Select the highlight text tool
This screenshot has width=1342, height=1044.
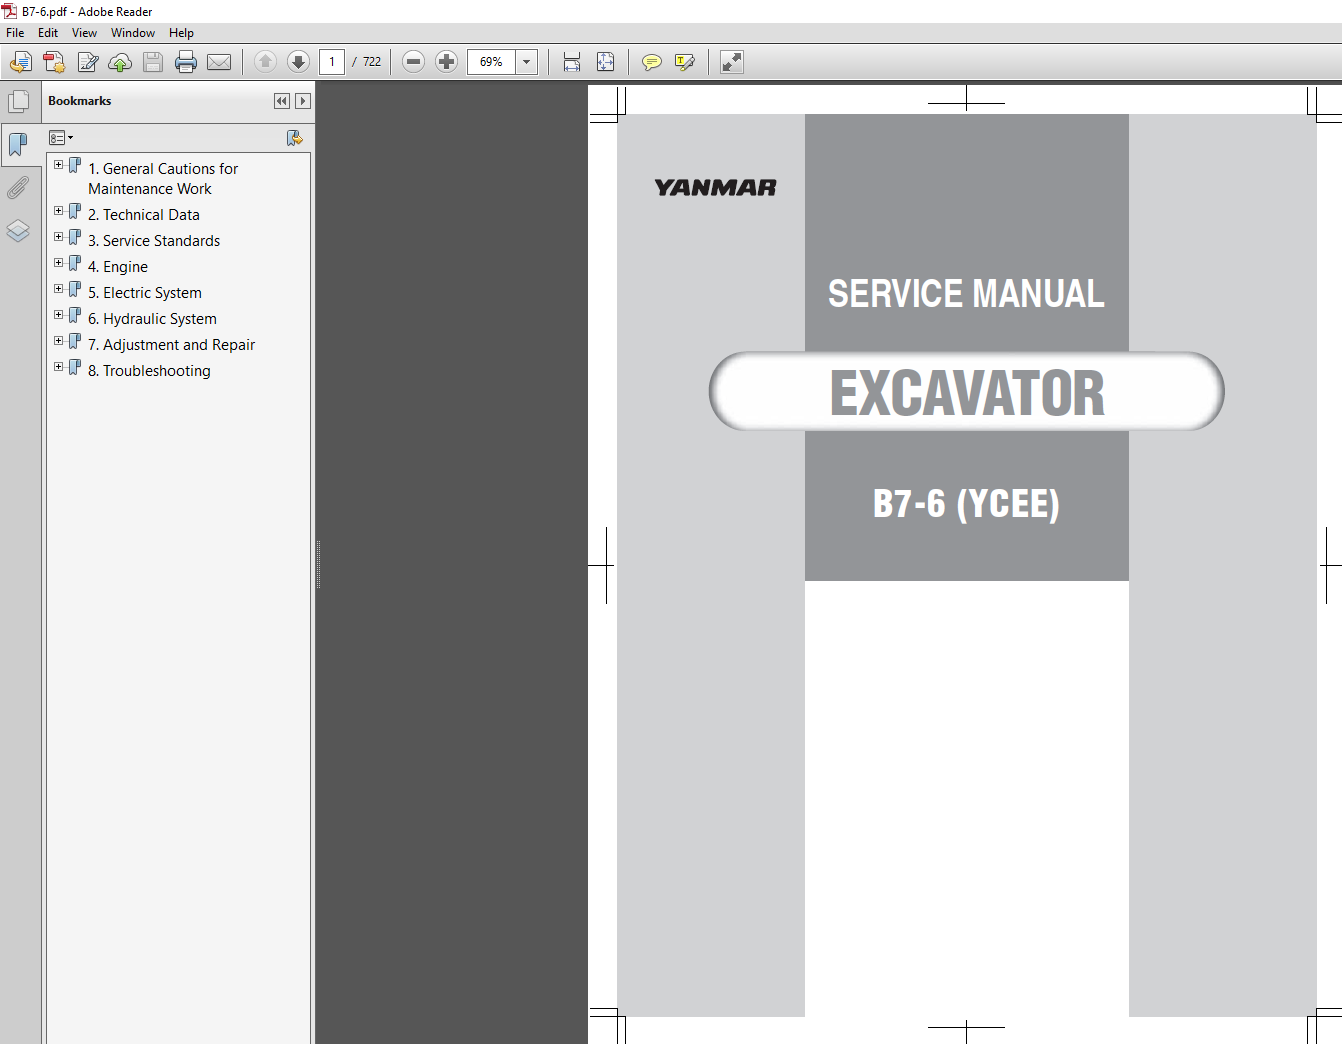pyautogui.click(x=685, y=62)
